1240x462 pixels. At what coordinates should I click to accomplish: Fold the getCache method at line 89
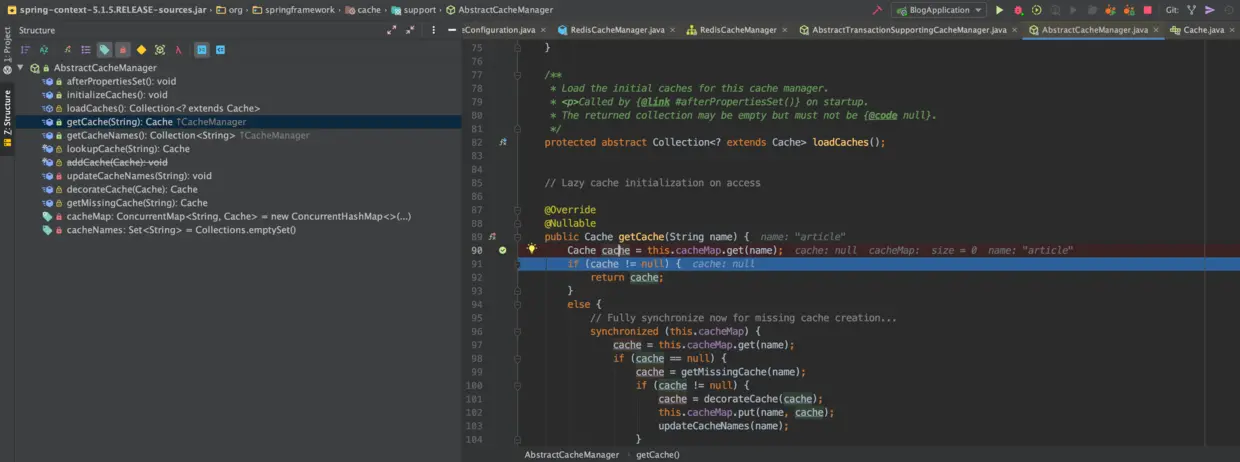tap(518, 237)
